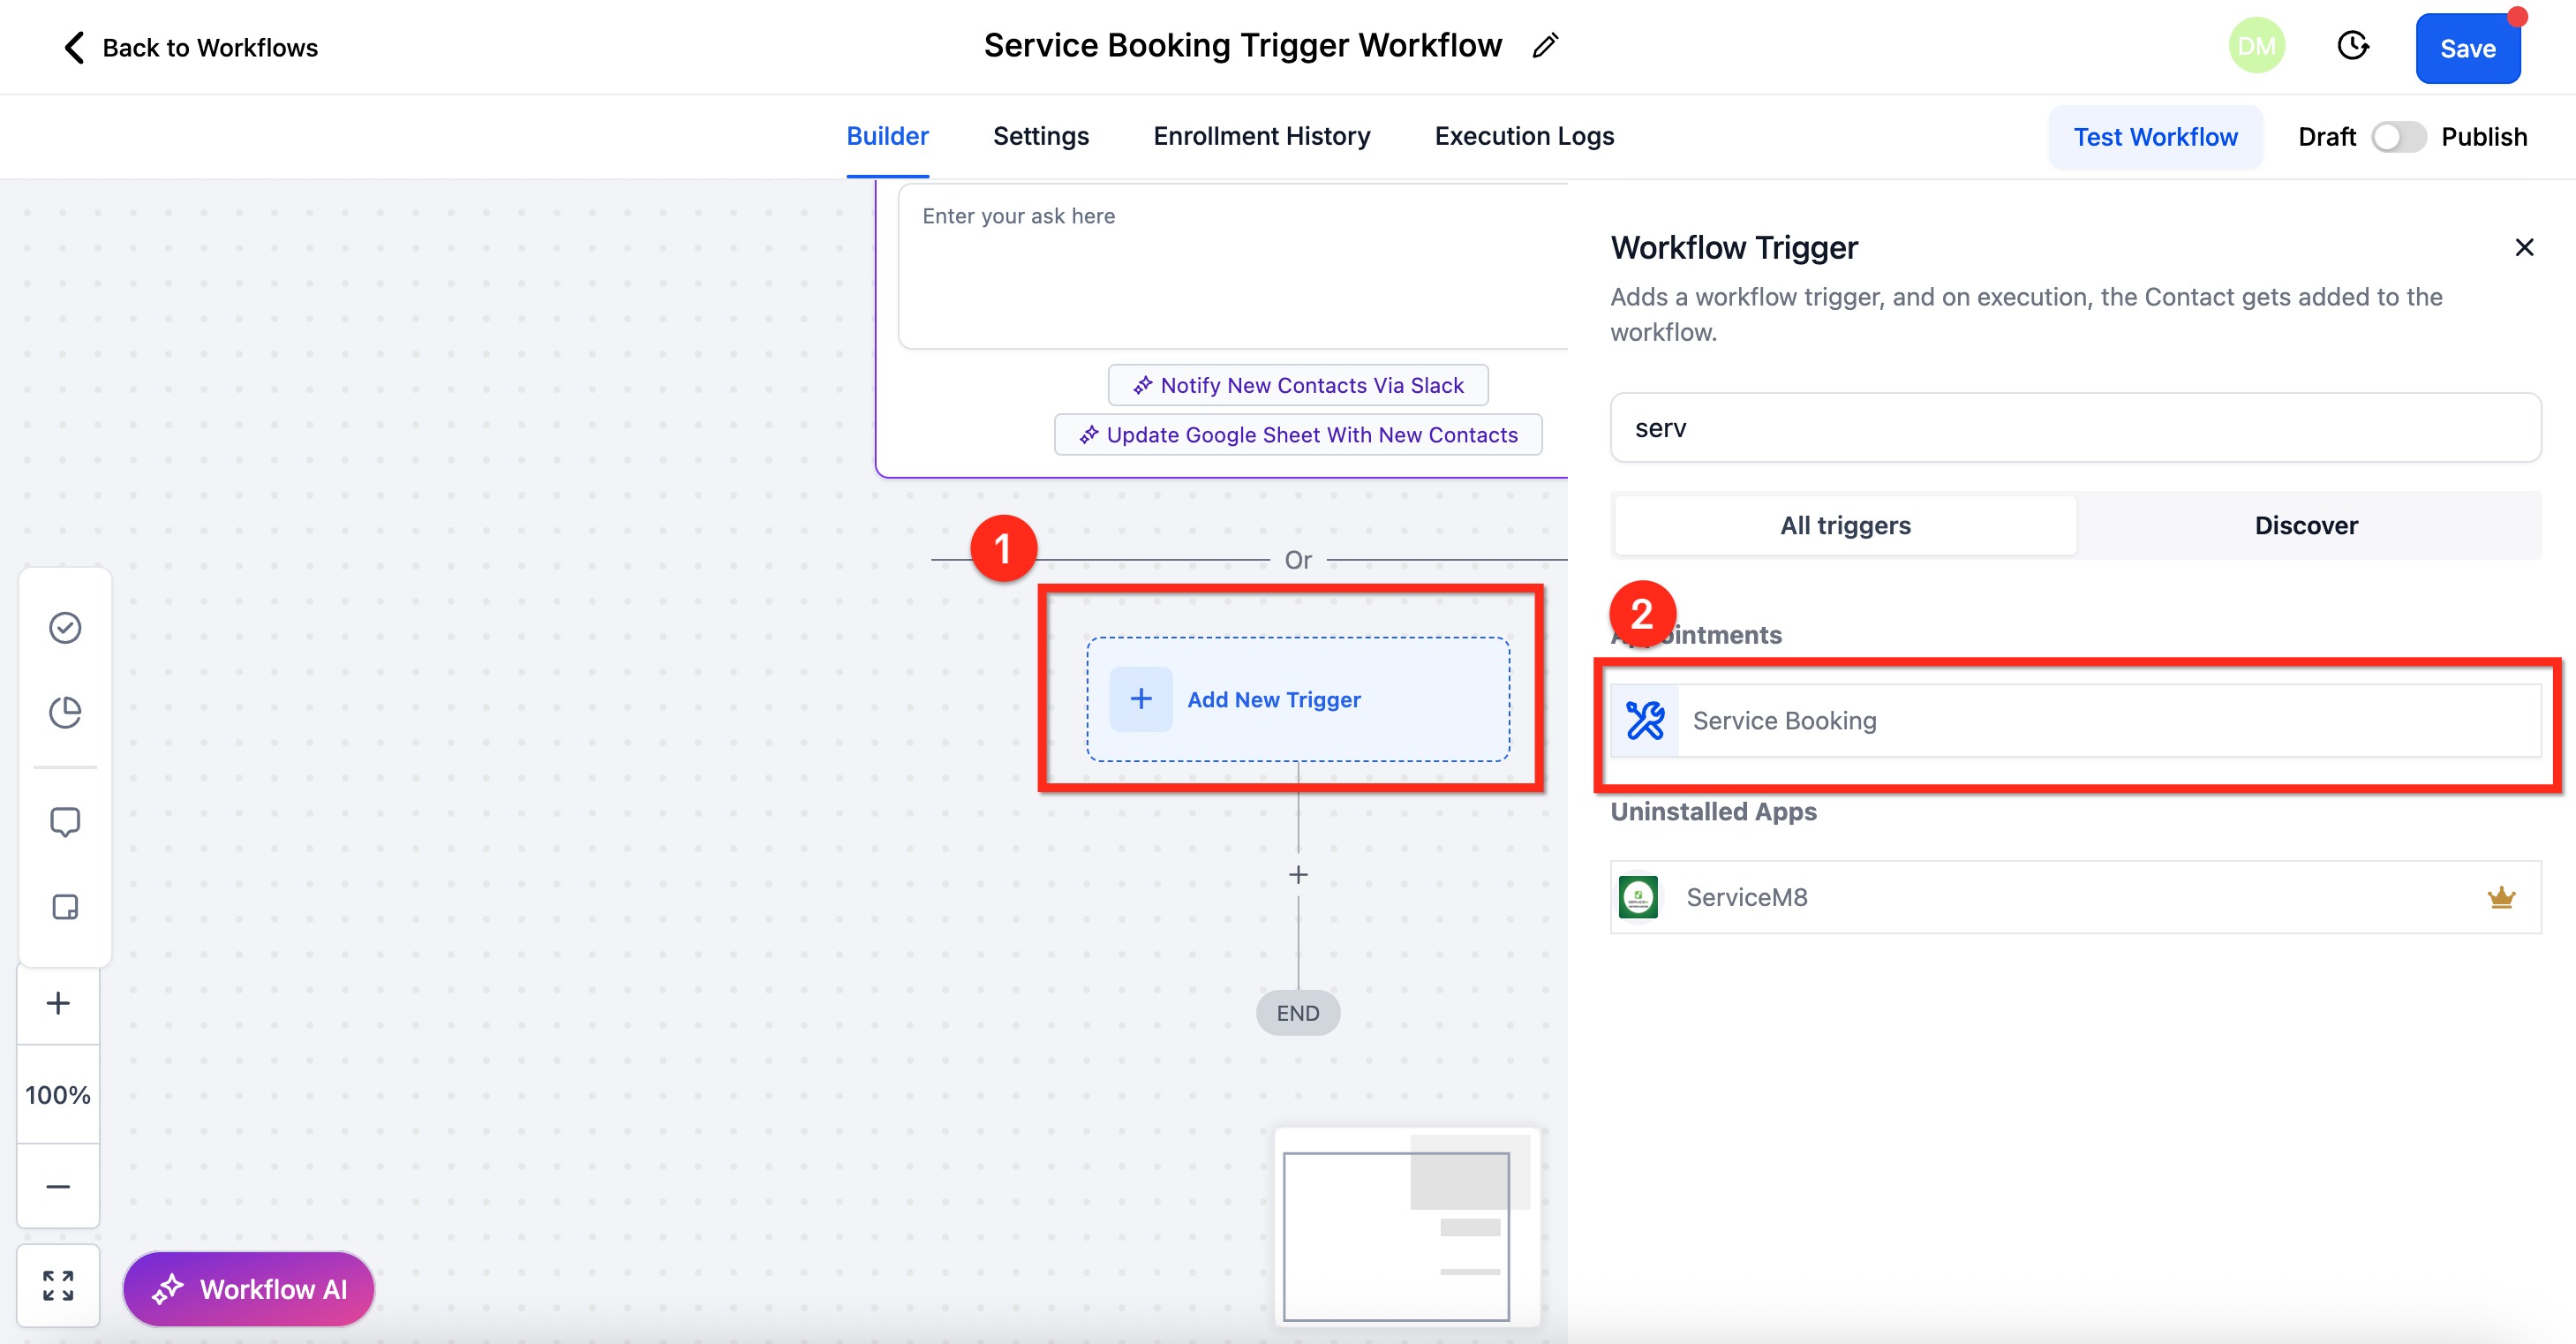Click the comment bubble sidebar icon
The image size is (2576, 1344).
65,822
